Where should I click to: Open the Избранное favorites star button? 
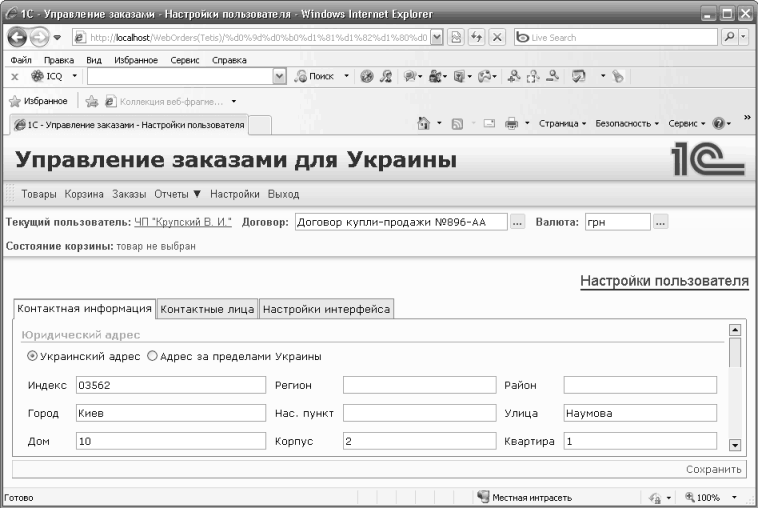pos(38,101)
